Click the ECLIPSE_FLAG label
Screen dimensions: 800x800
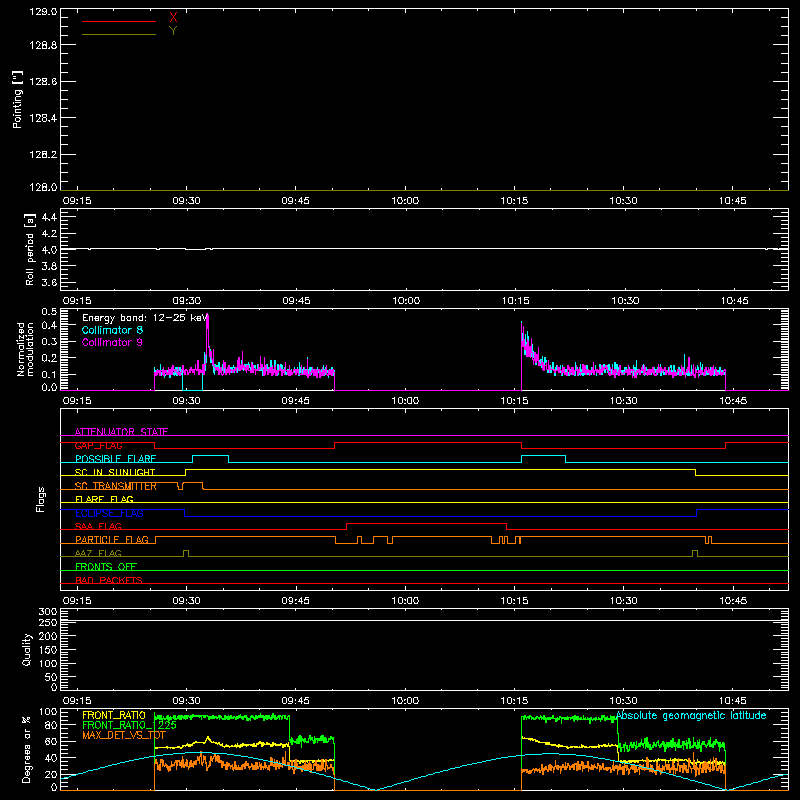coord(109,513)
